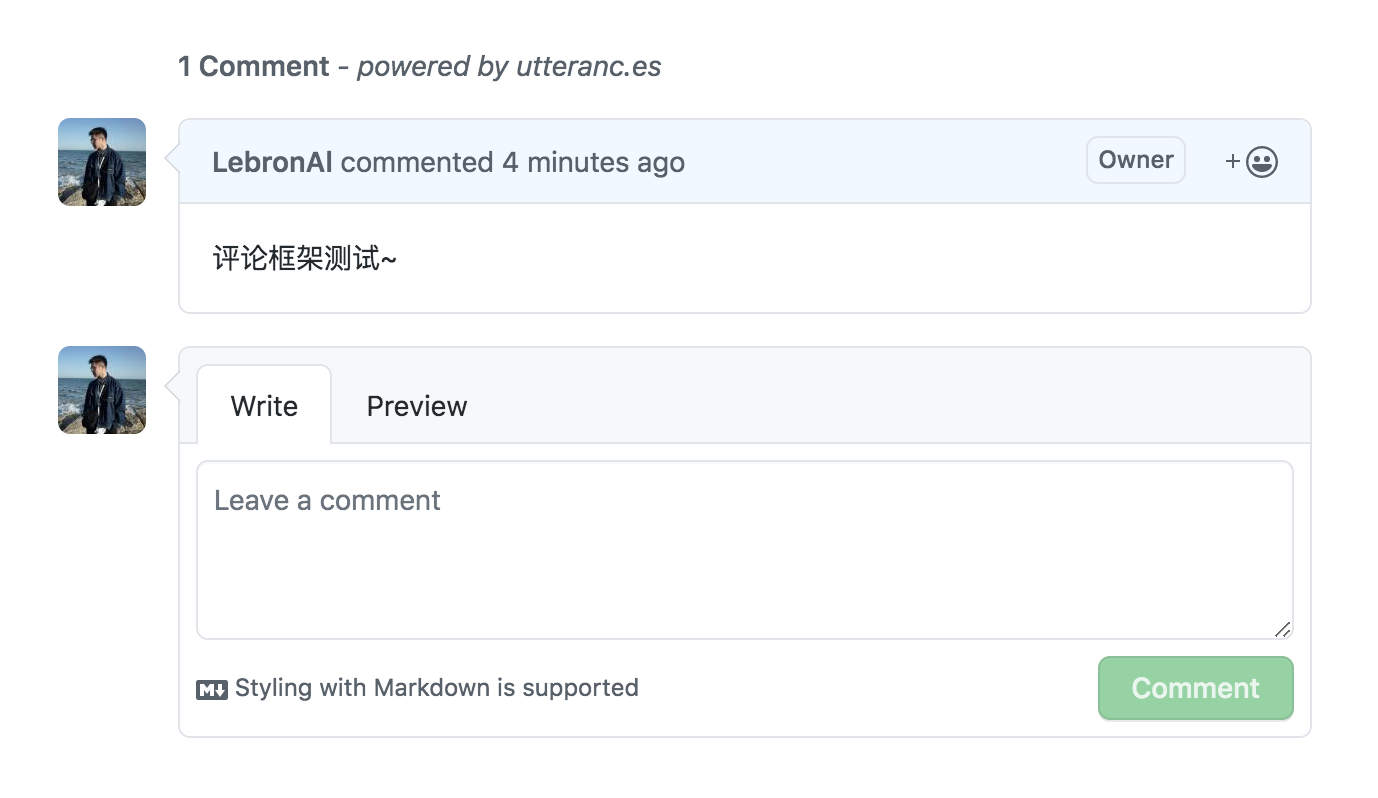The height and width of the screenshot is (798, 1378).
Task: Click your own avatar next to the editor
Action: [x=101, y=390]
